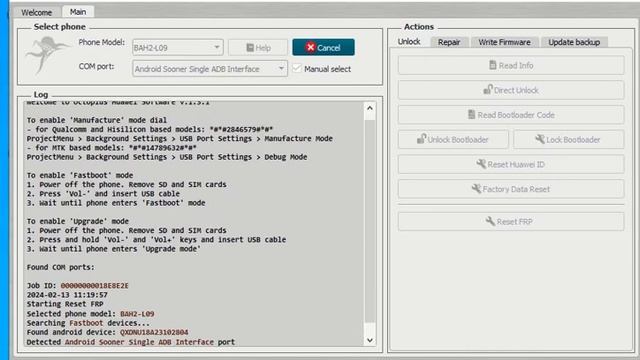Click the Help button
This screenshot has width=640, height=360.
tap(258, 48)
